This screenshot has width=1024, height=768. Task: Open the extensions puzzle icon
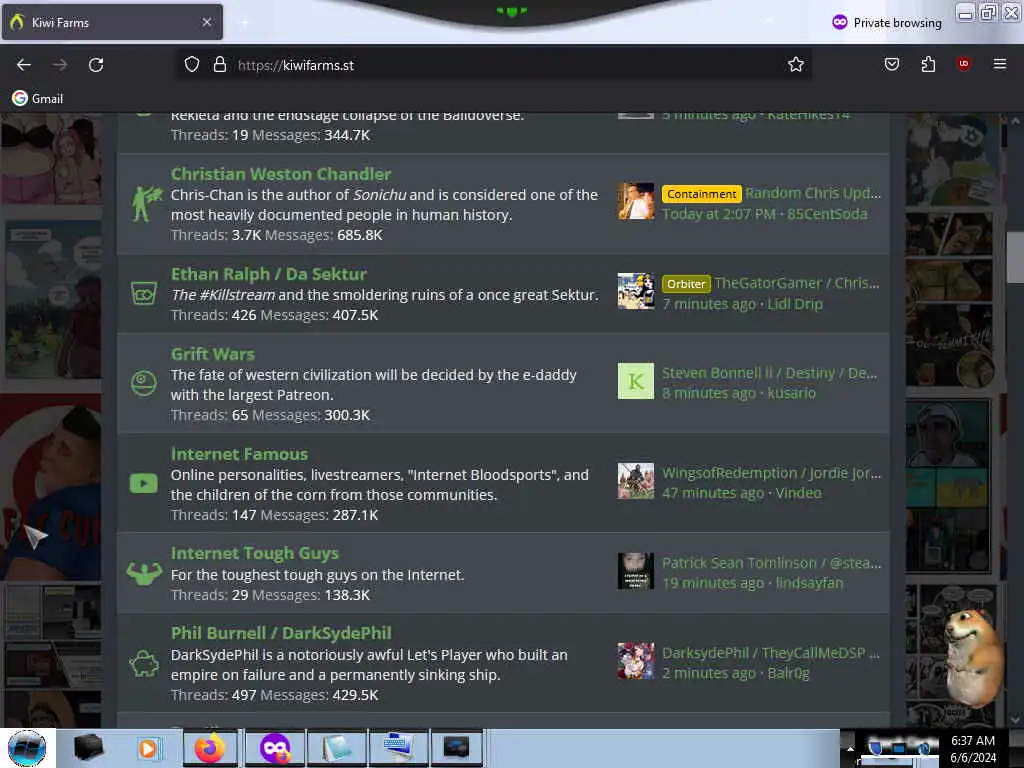click(928, 64)
